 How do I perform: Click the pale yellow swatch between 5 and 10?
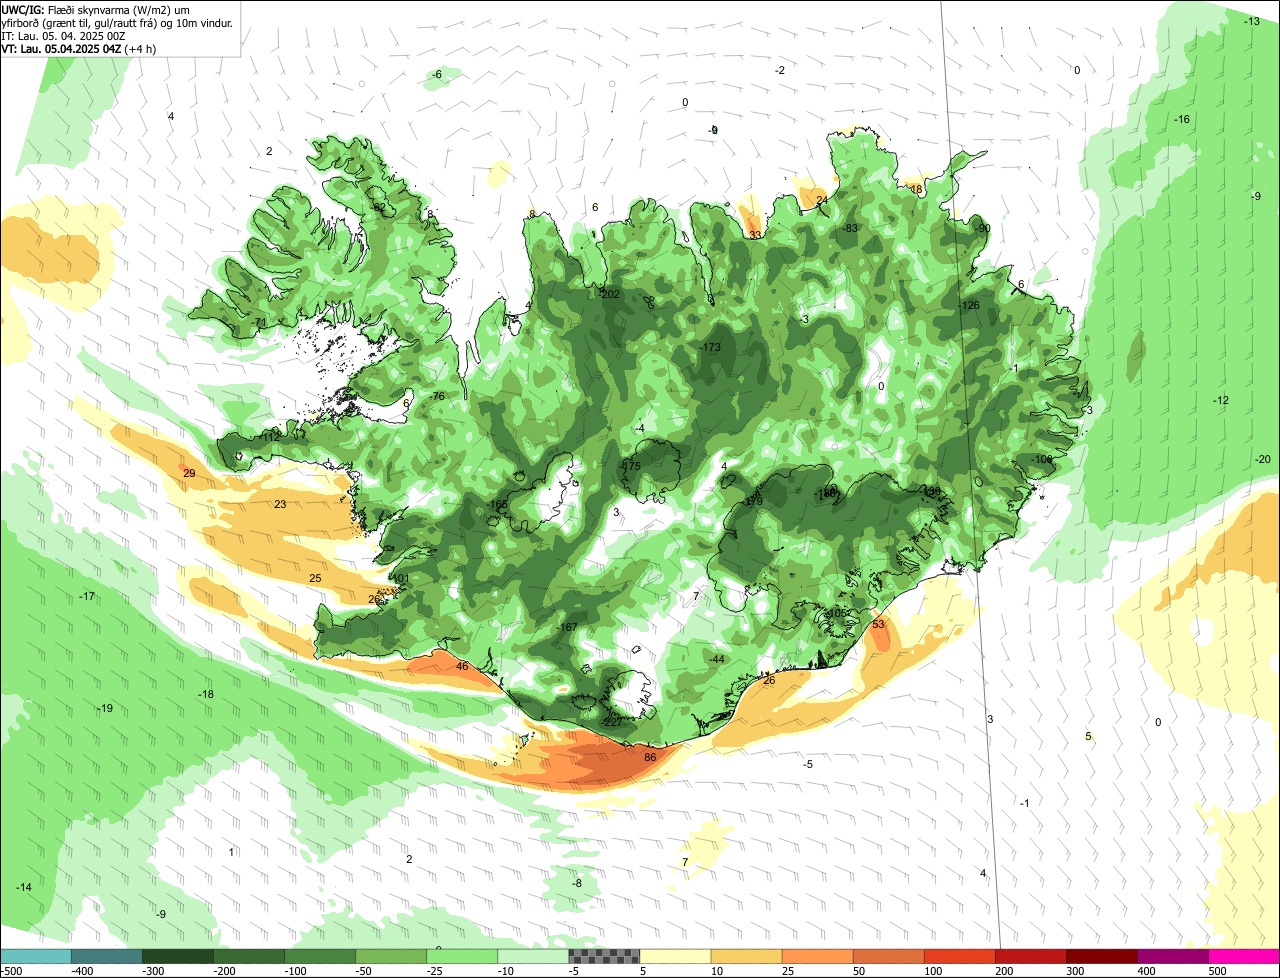point(675,956)
